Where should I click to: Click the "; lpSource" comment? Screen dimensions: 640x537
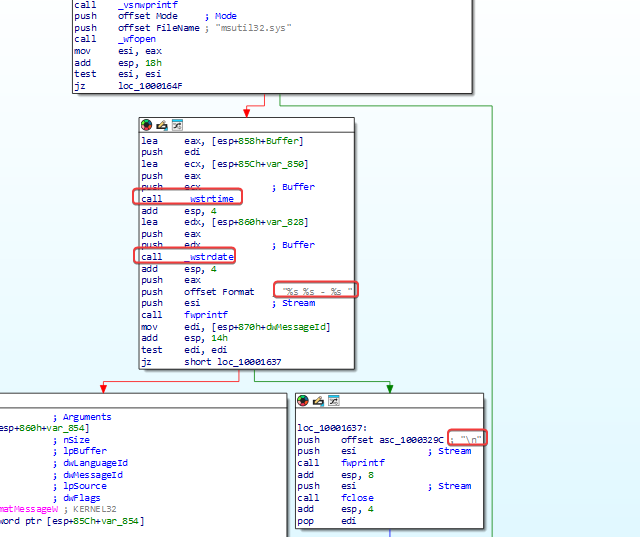point(80,486)
